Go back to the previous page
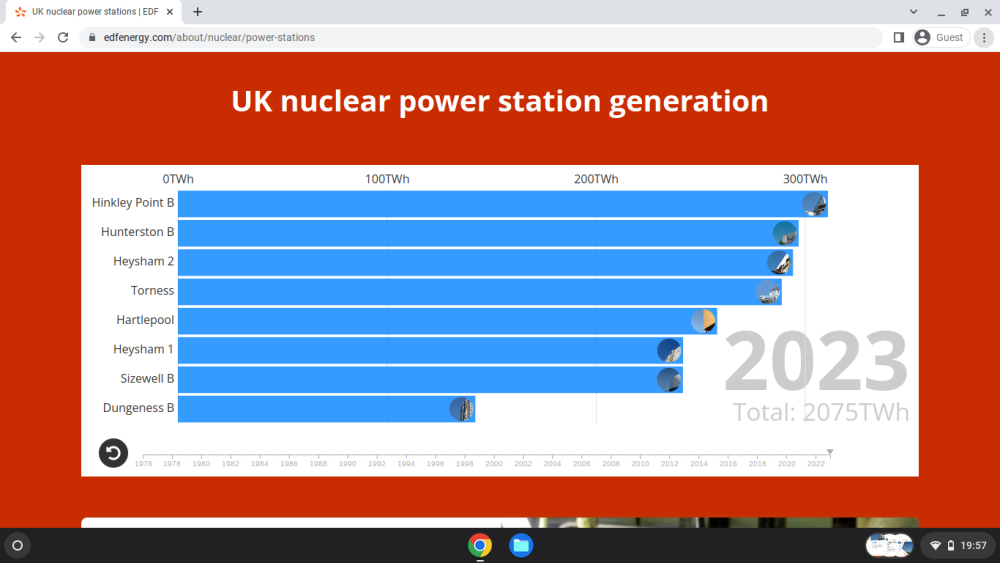 coord(16,38)
